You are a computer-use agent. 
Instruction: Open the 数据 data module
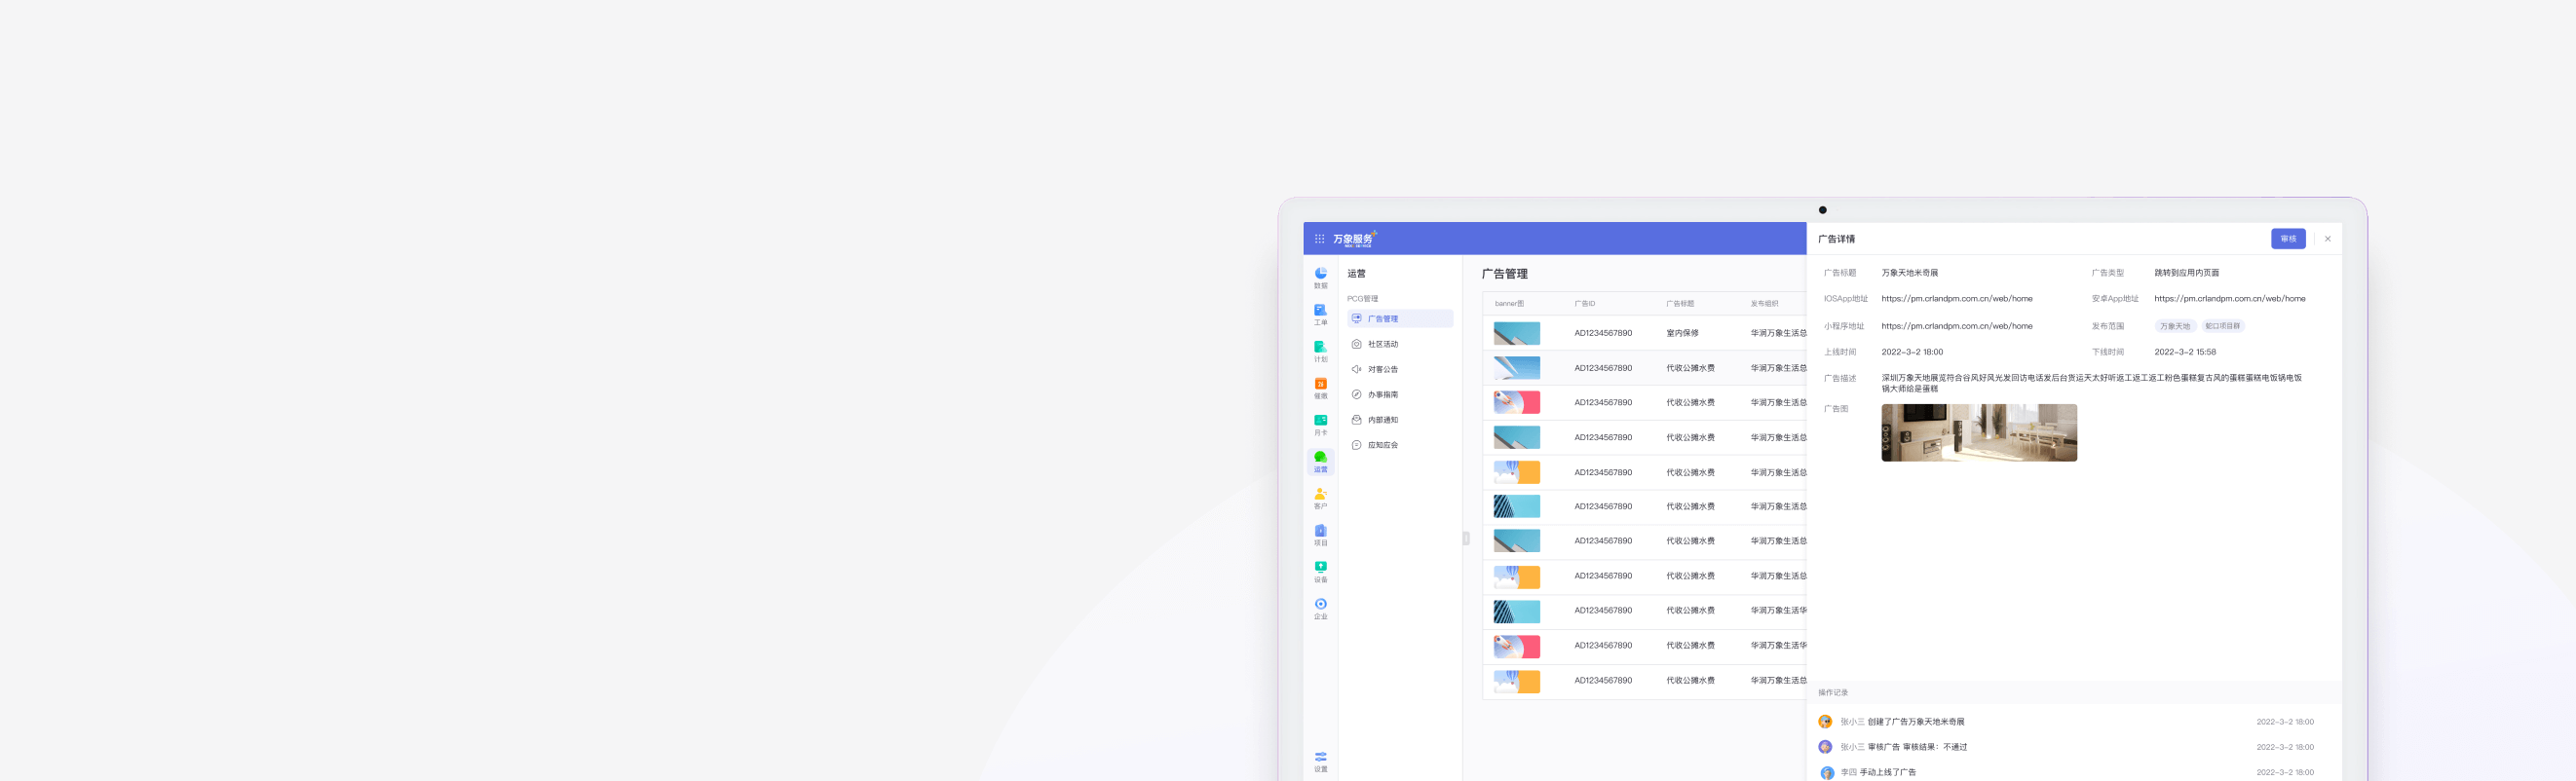tap(1320, 278)
